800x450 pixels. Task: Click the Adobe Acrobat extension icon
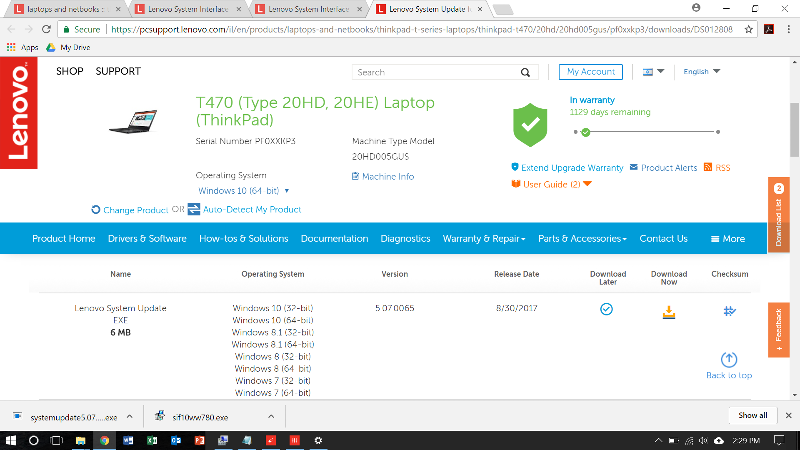(x=769, y=30)
